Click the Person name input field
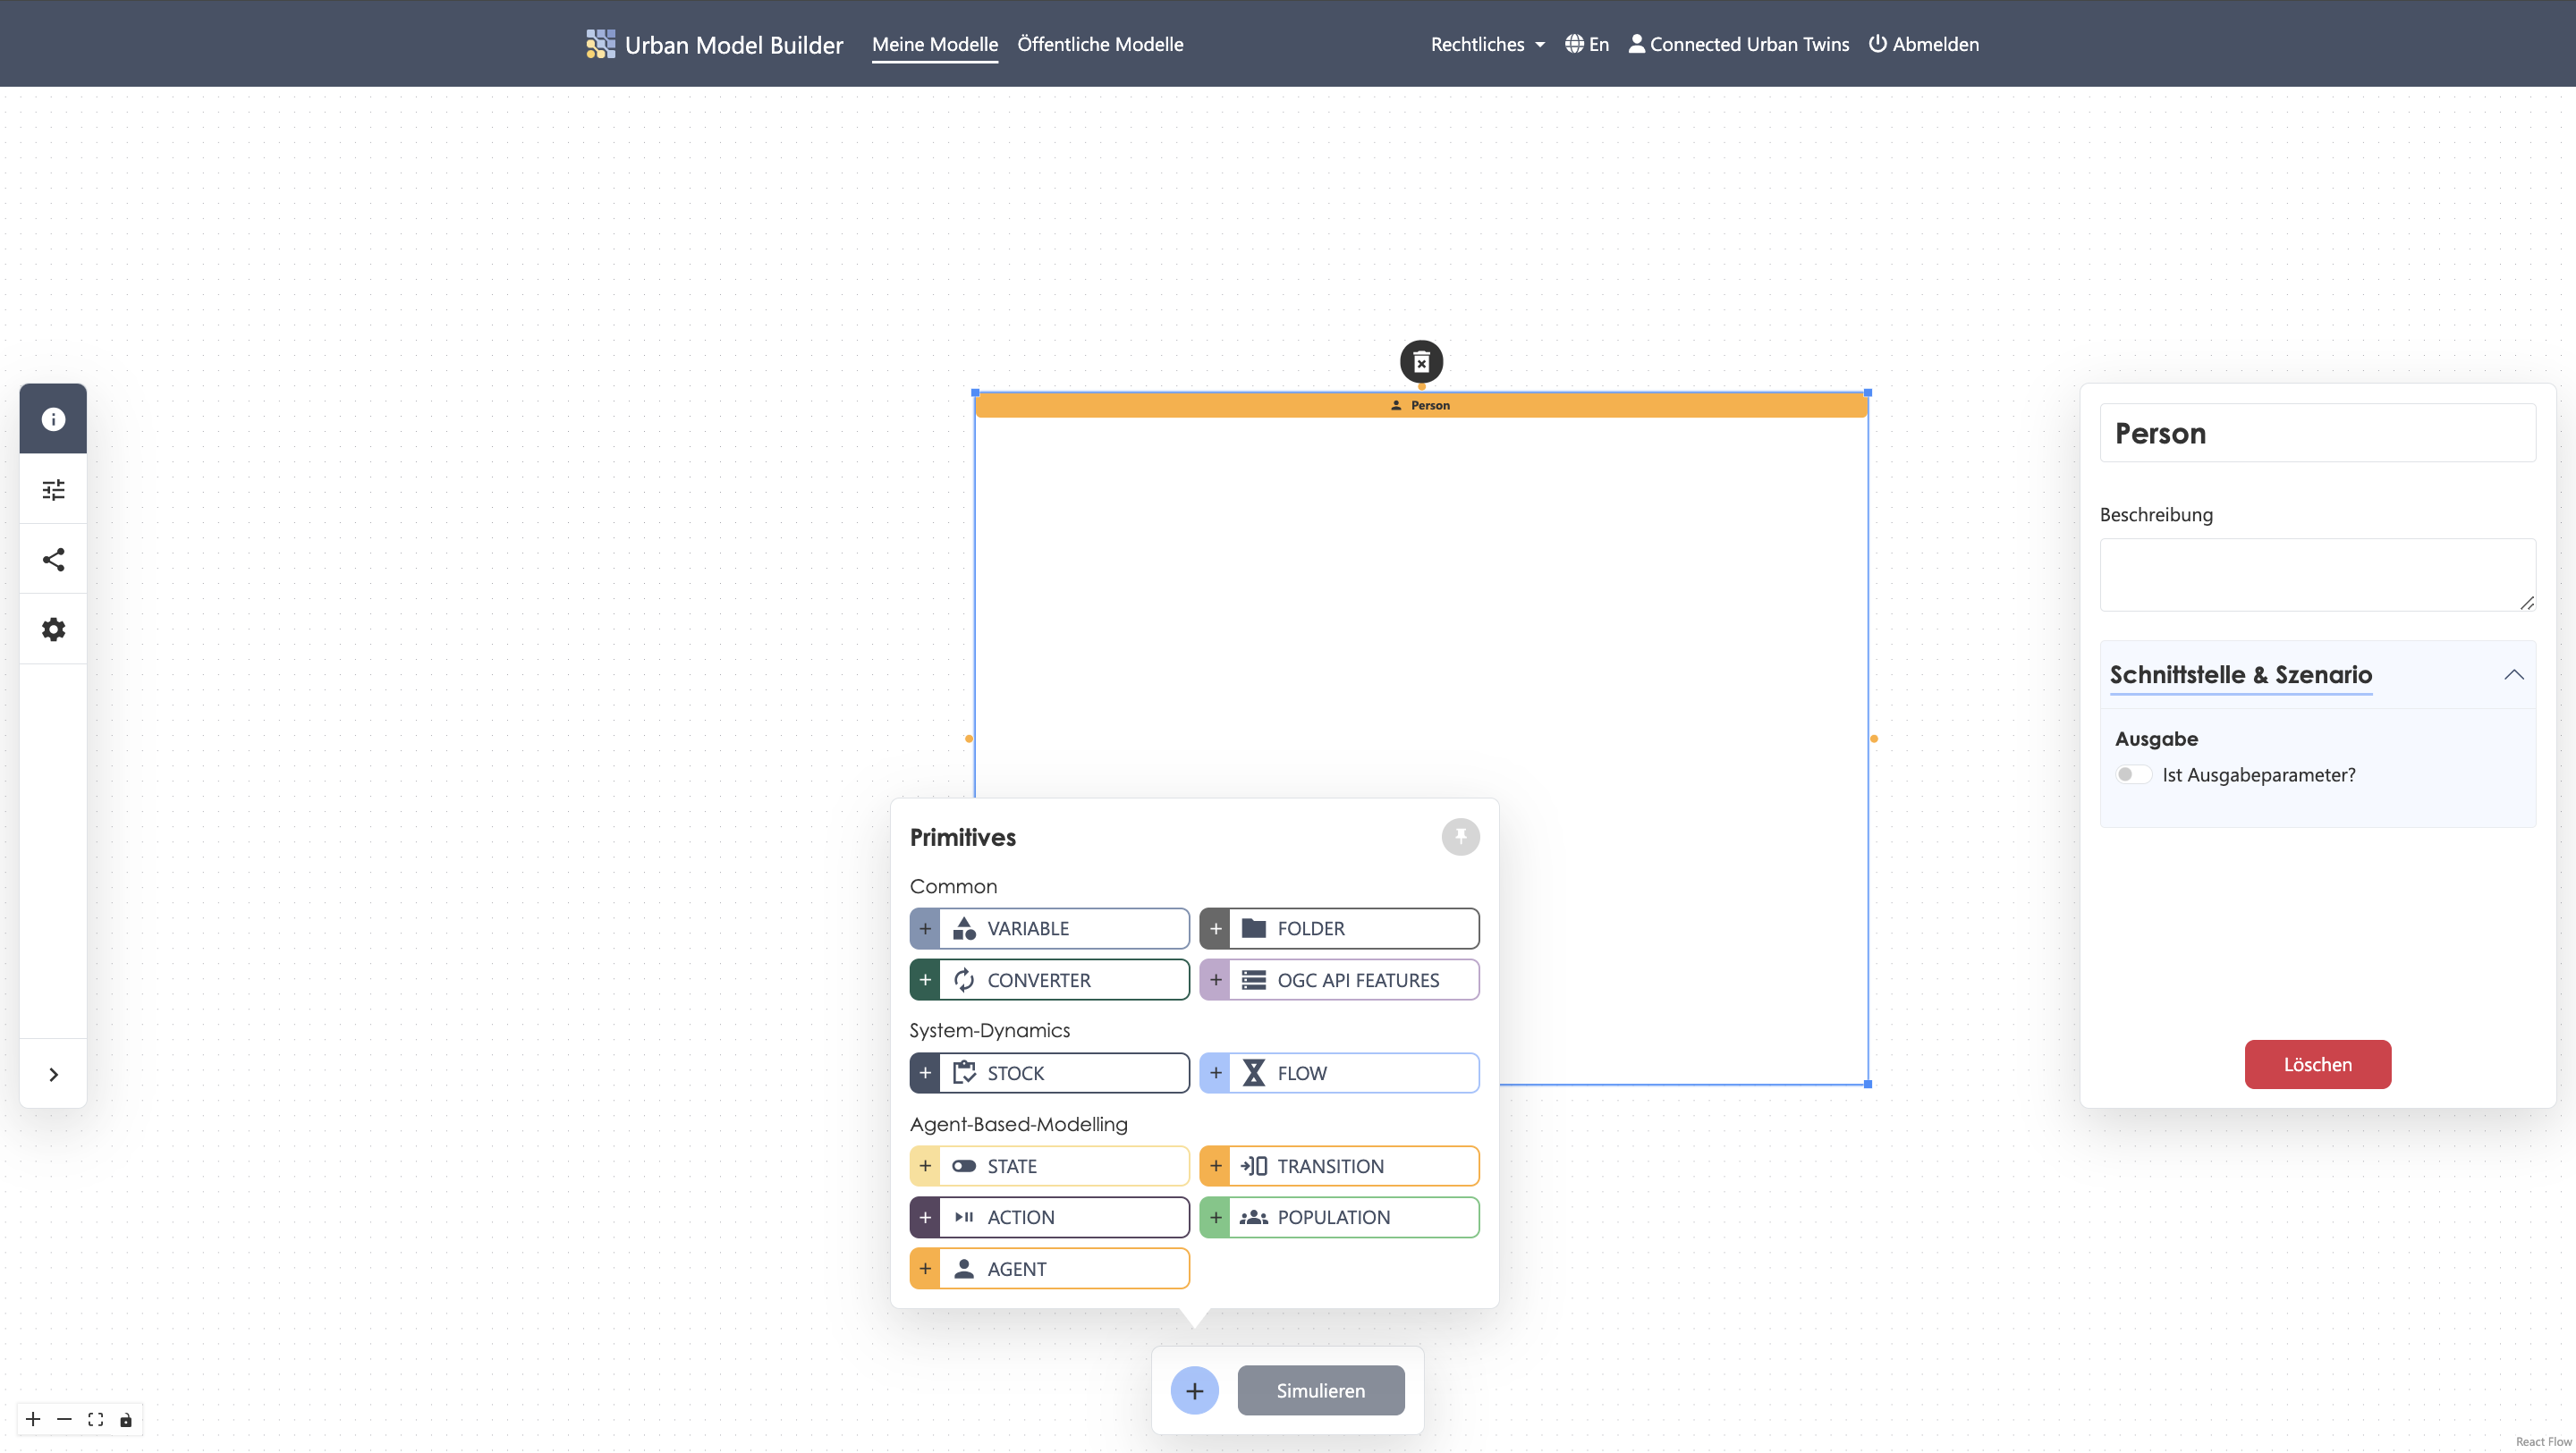2576x1453 pixels. point(2317,433)
